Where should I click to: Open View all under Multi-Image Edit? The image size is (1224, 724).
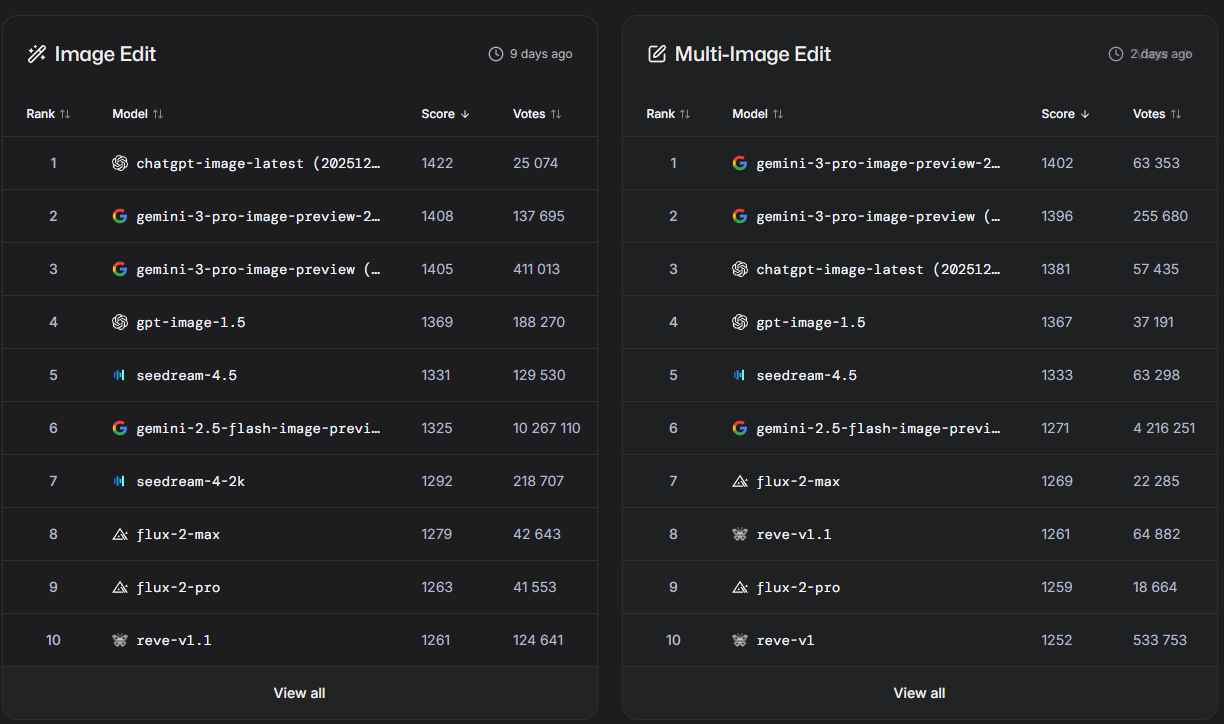click(919, 693)
